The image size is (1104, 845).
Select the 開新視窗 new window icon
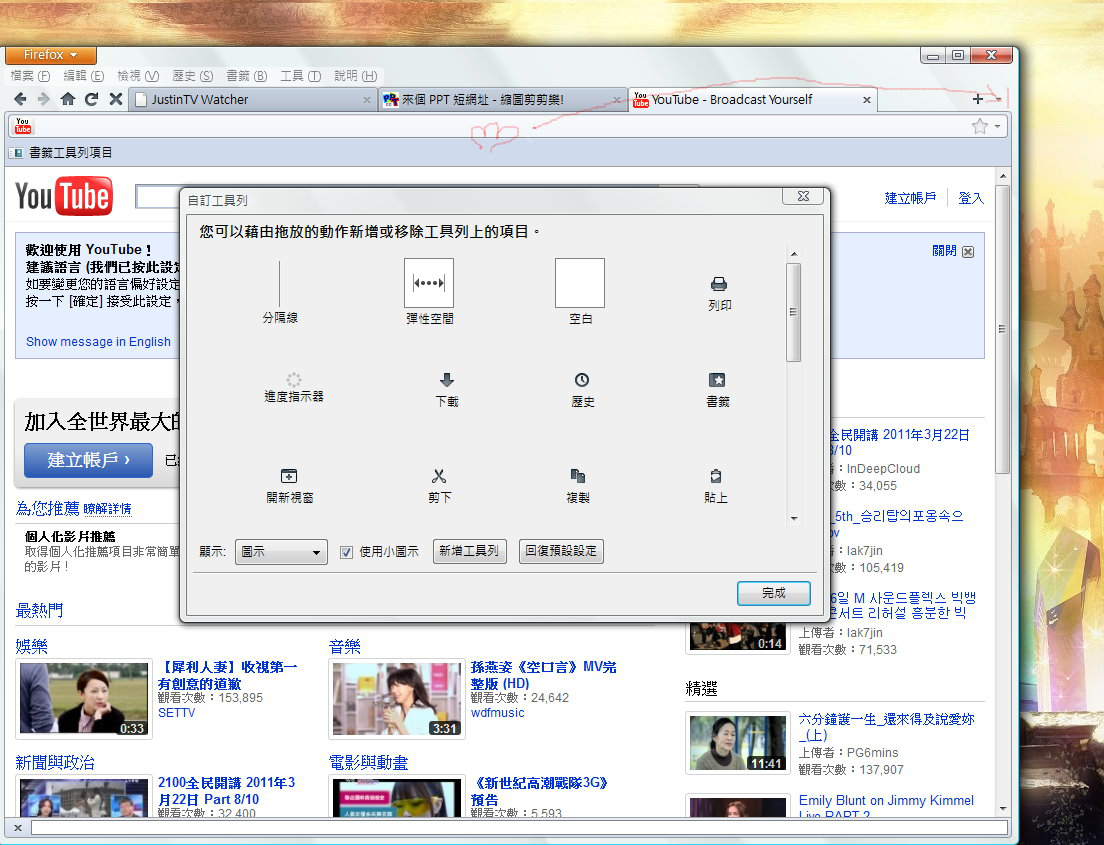[x=289, y=476]
